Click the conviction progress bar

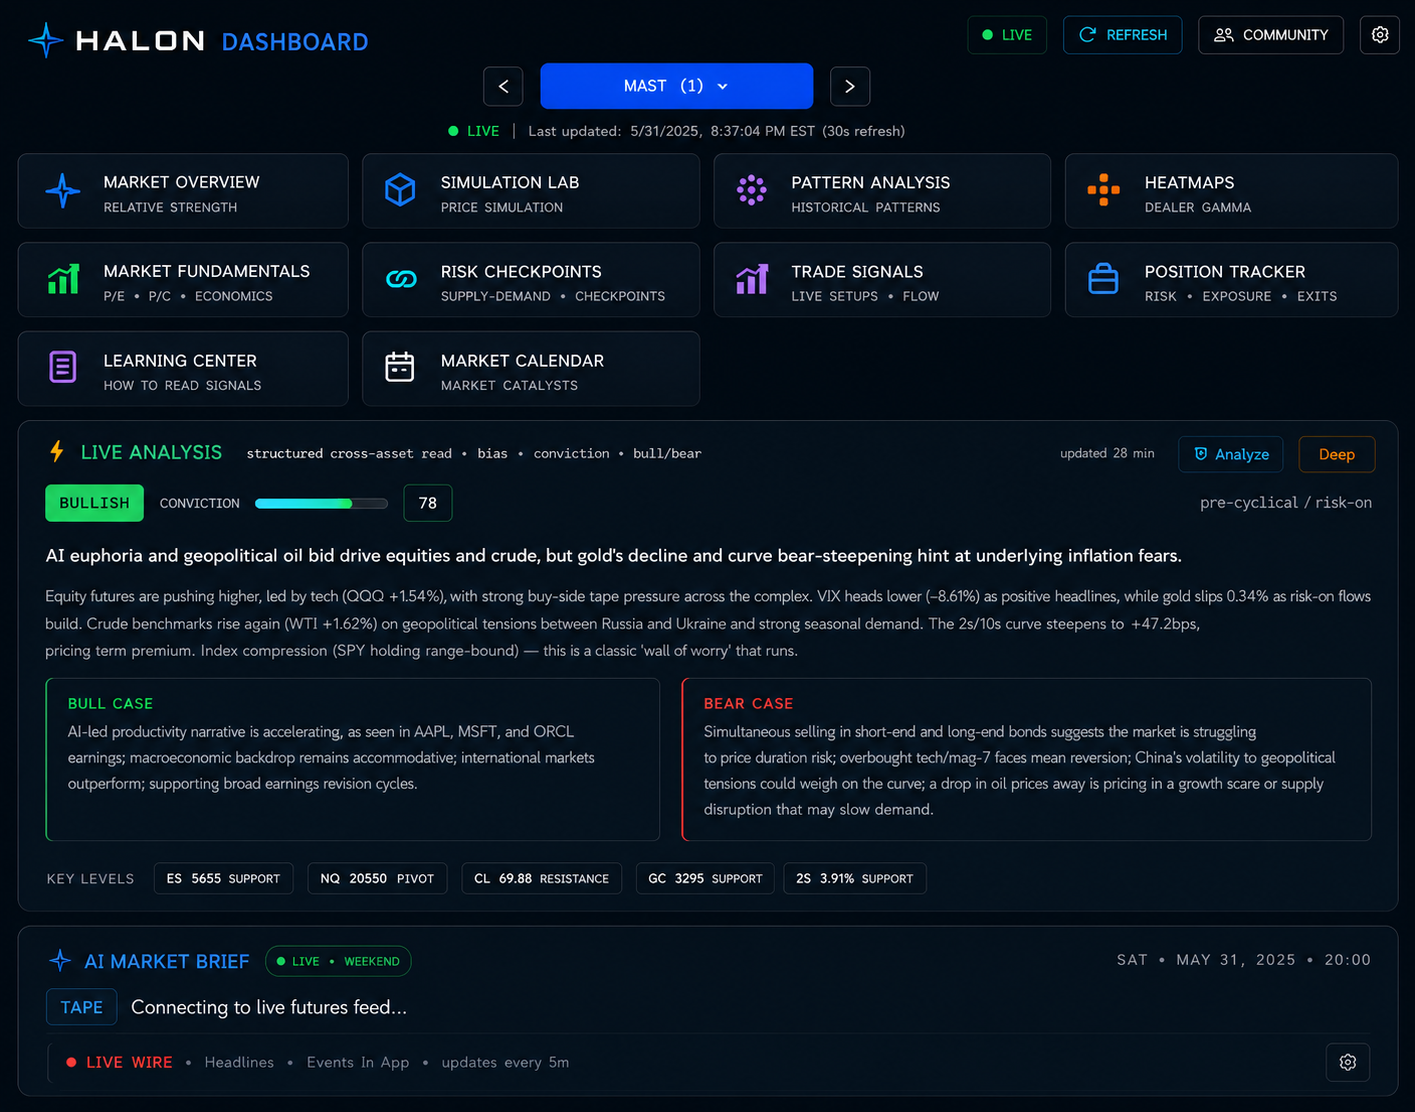[321, 503]
